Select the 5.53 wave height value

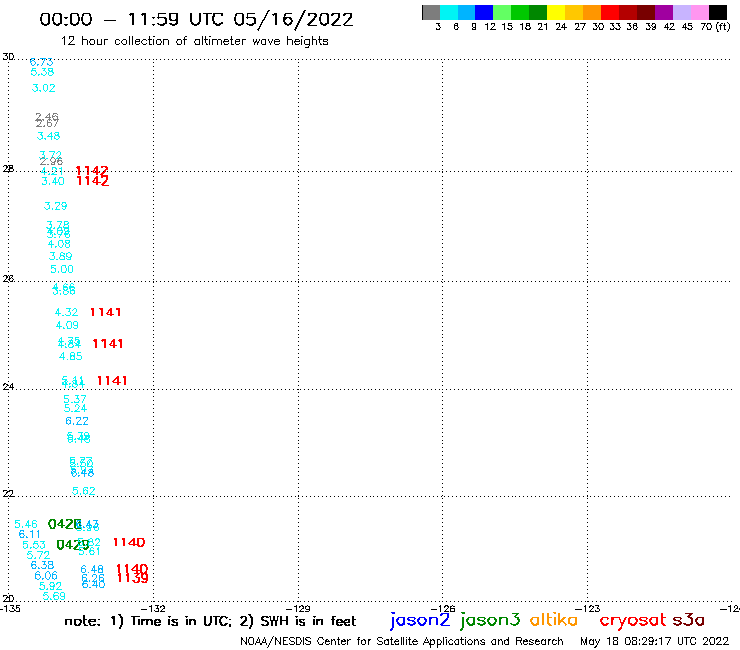[x=34, y=545]
